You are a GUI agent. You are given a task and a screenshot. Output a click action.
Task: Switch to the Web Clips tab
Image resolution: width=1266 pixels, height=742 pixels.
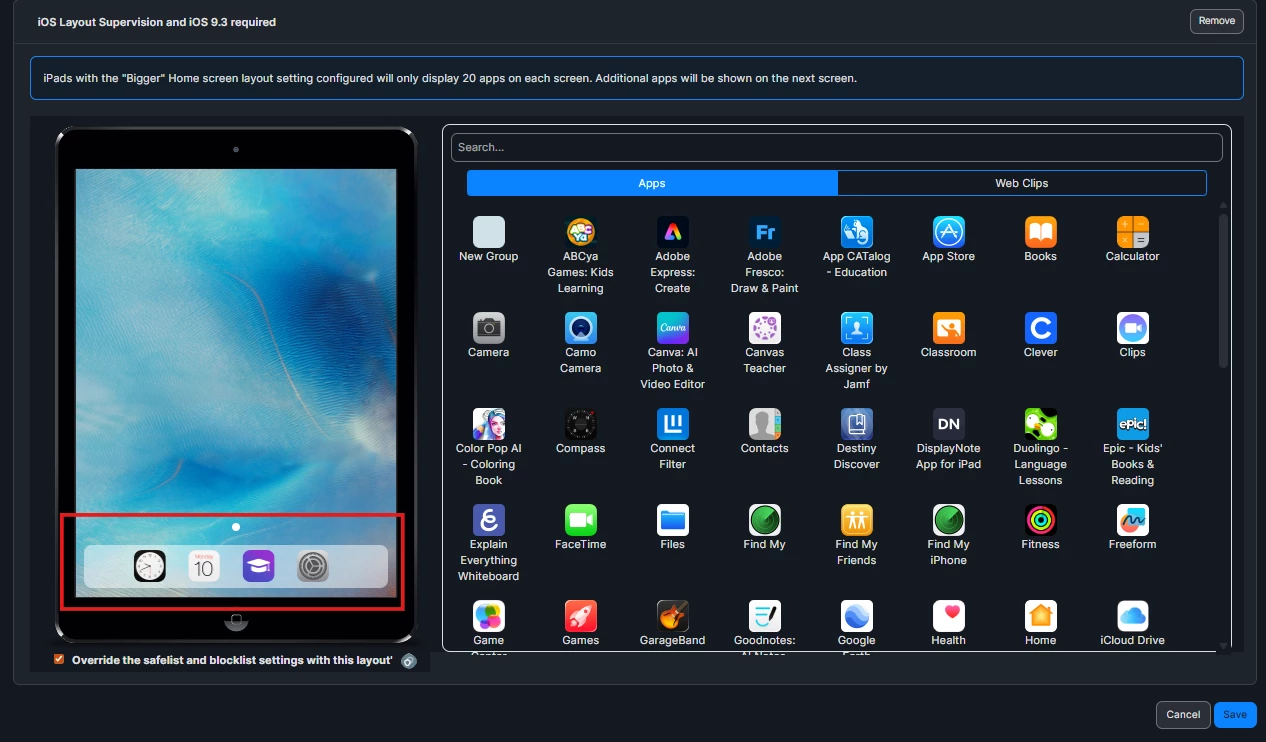1022,183
